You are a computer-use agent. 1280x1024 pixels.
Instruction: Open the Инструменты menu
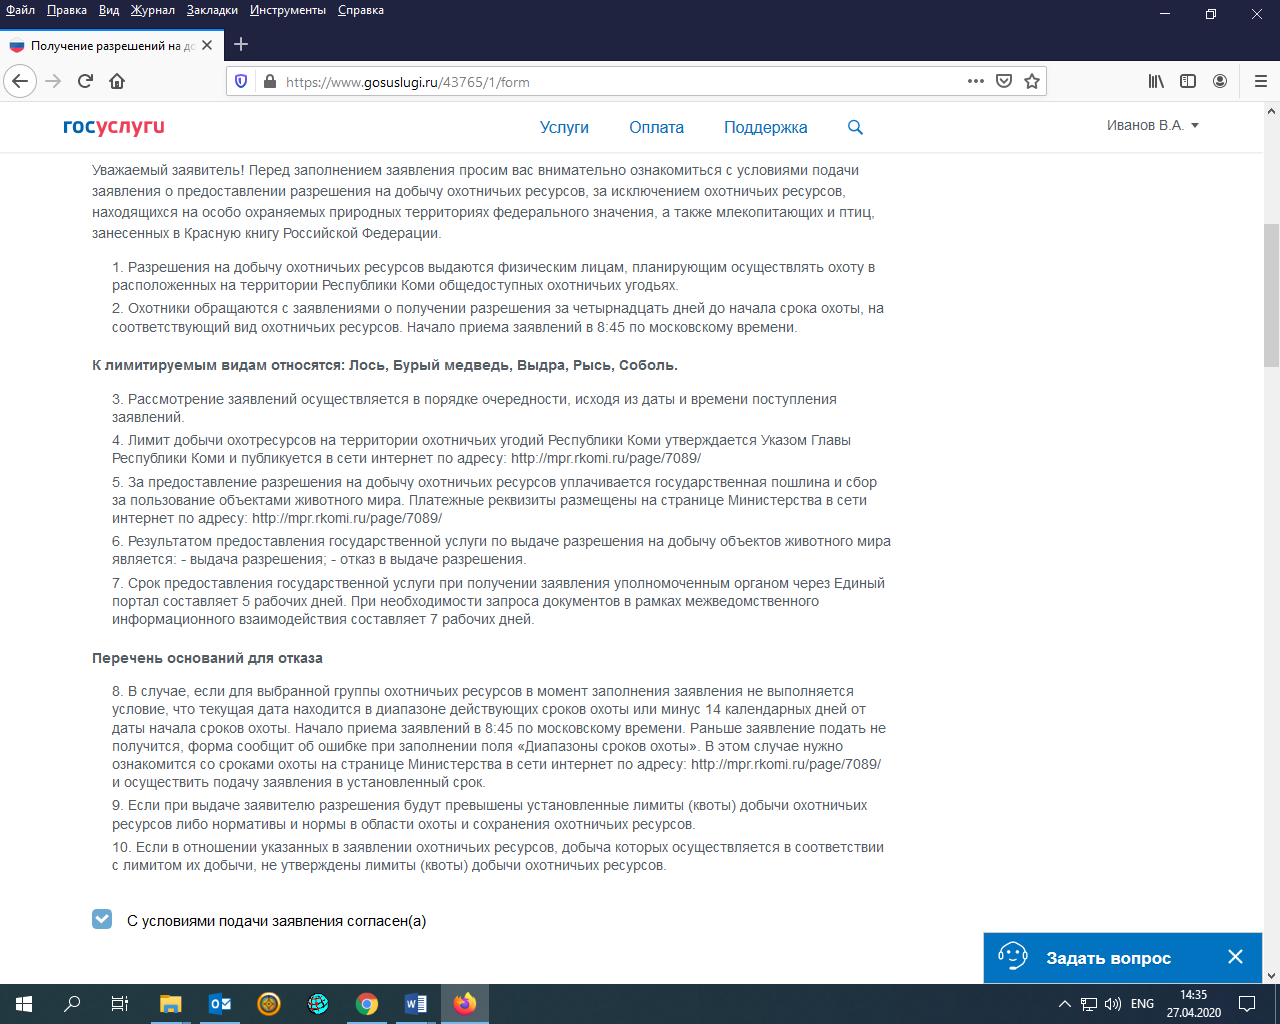click(288, 10)
